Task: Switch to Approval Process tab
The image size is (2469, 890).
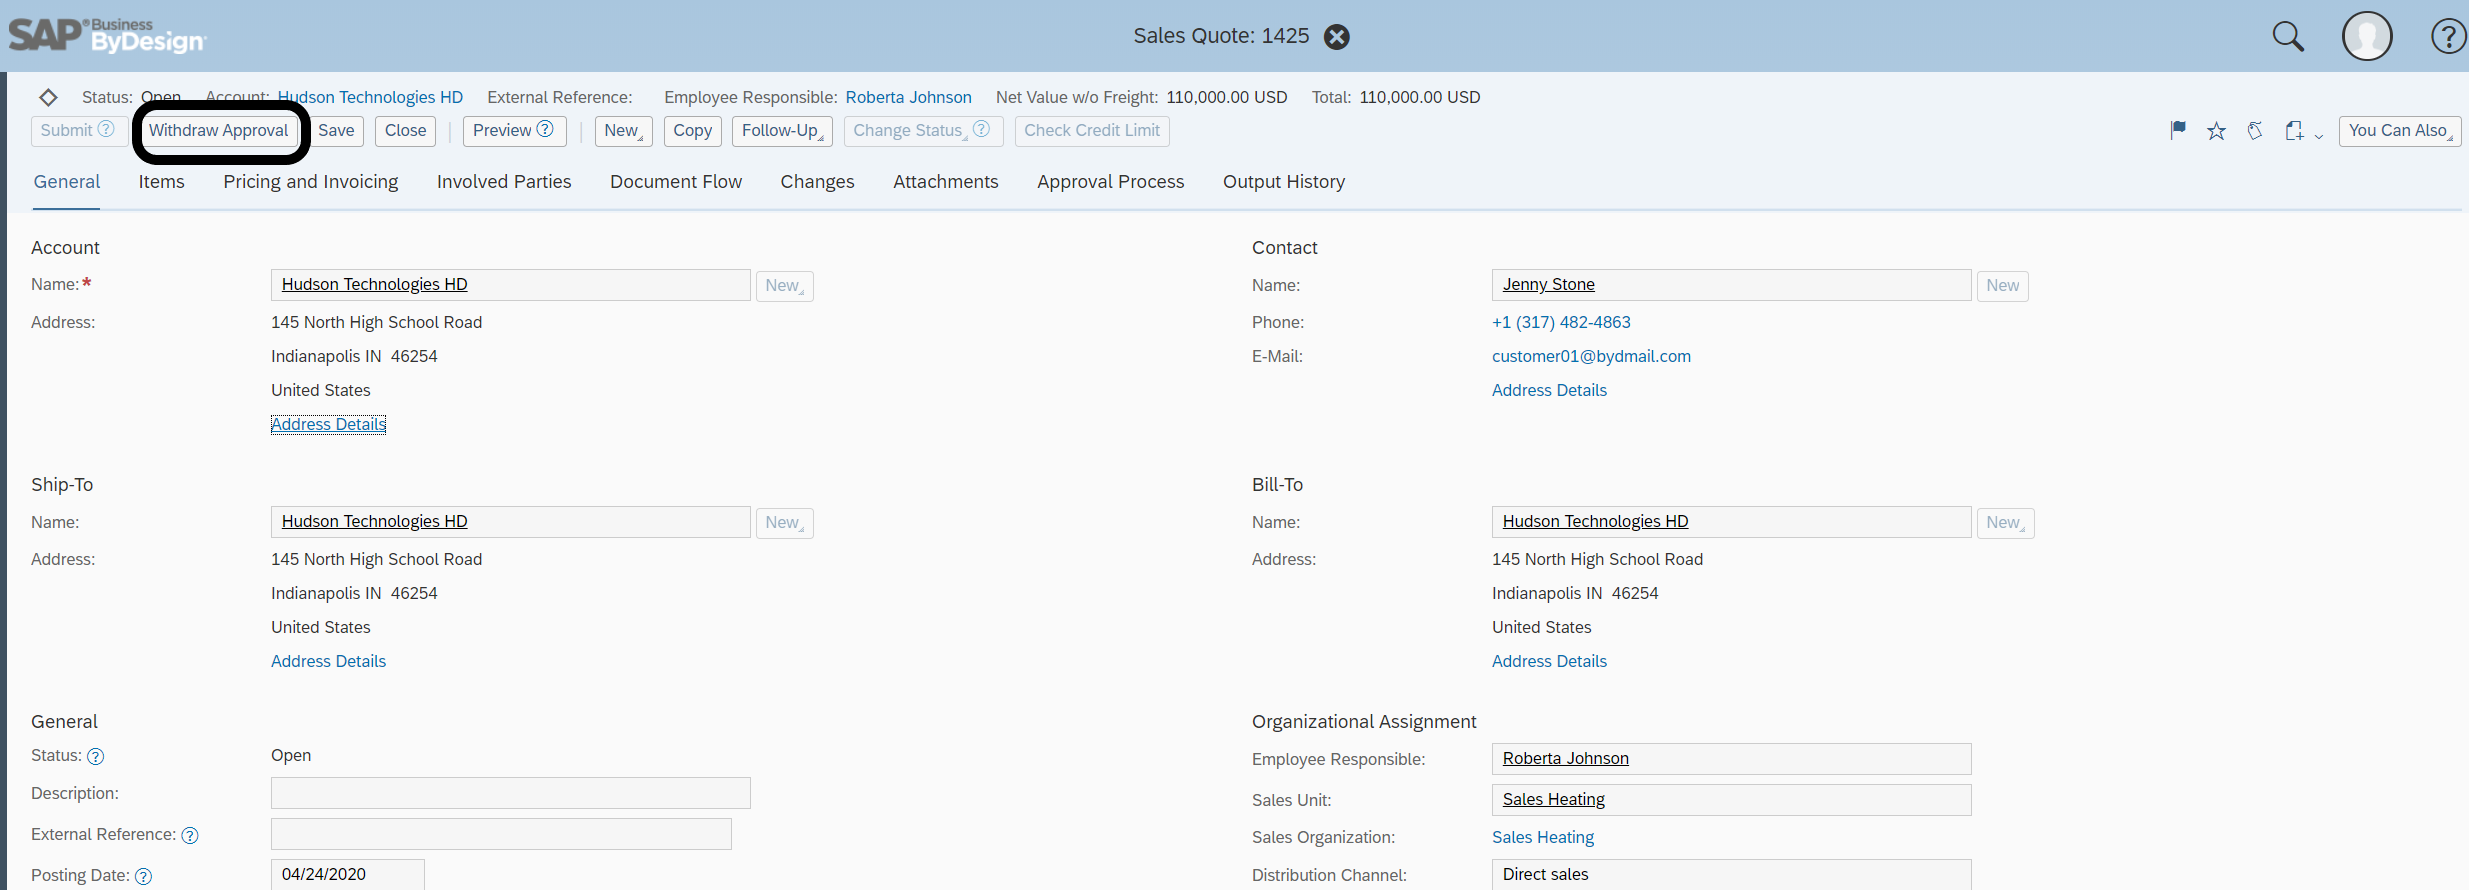Action: [x=1110, y=182]
